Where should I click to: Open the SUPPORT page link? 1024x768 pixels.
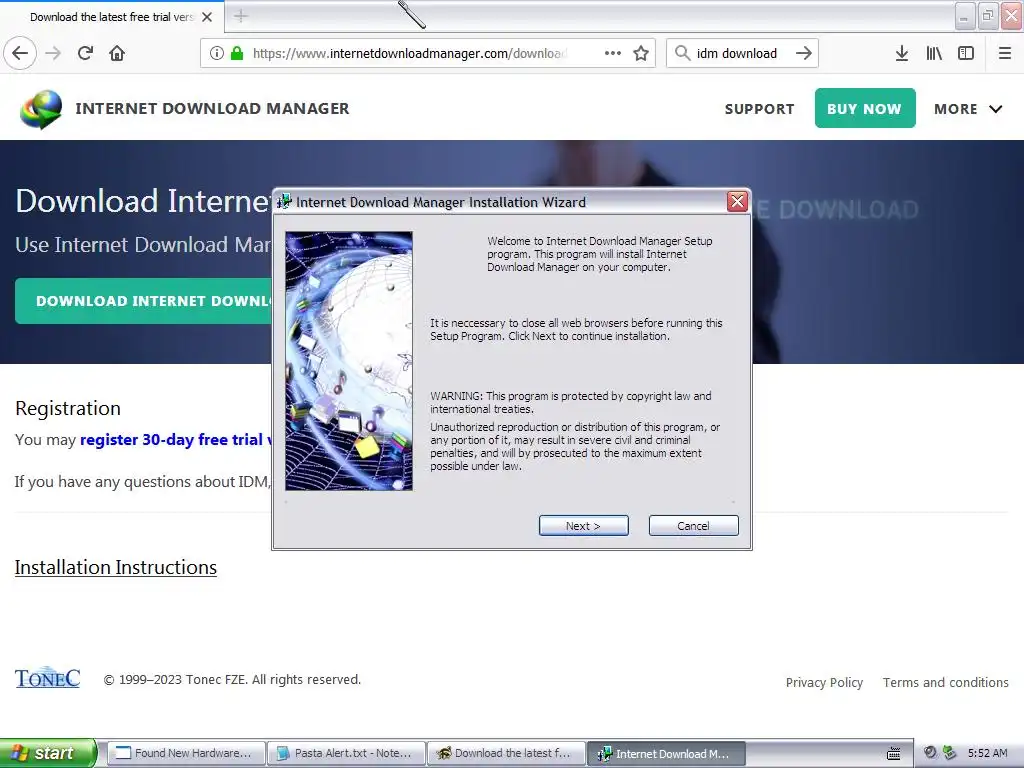pos(760,109)
